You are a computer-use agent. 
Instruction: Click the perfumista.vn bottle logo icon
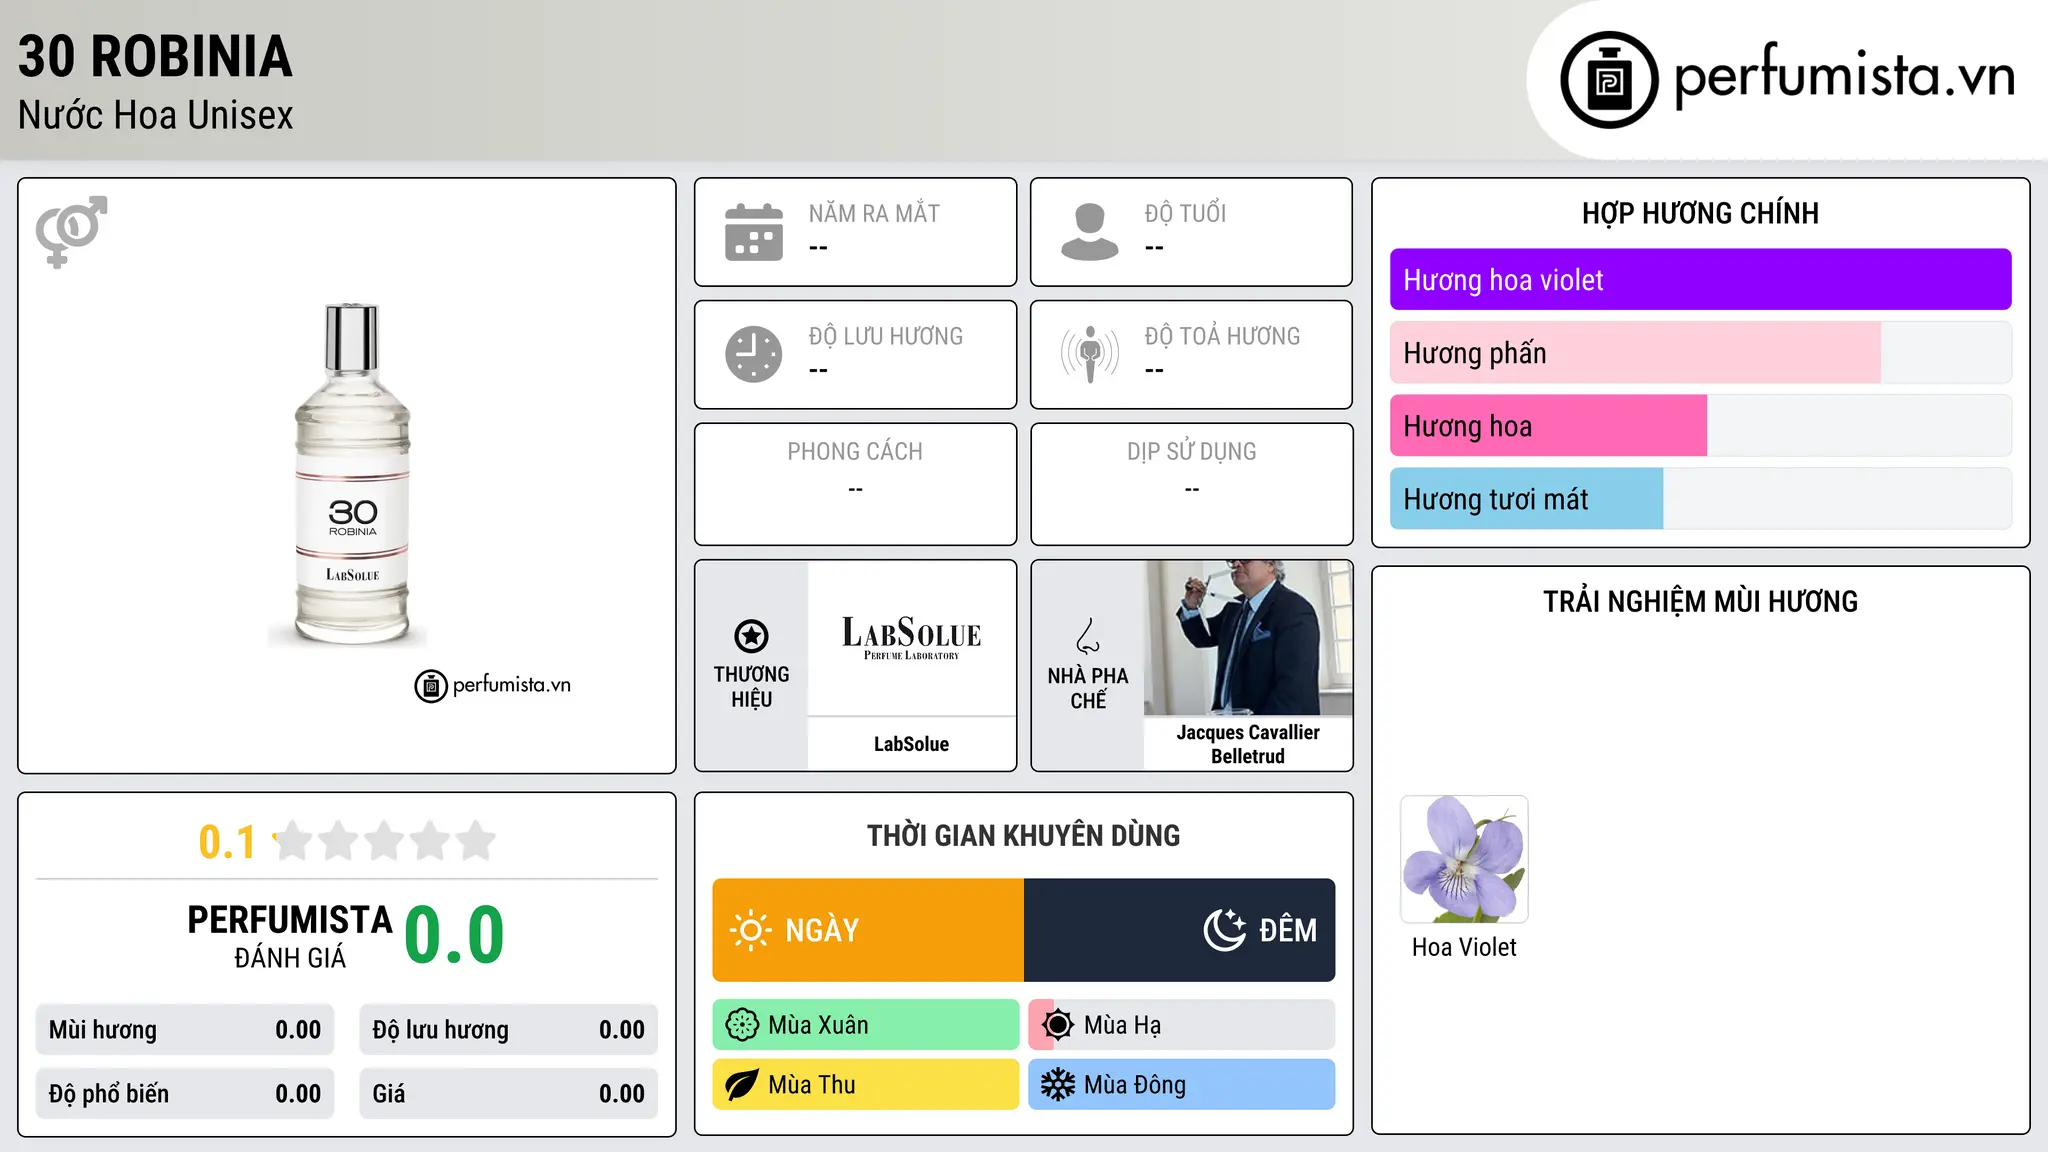[1609, 80]
